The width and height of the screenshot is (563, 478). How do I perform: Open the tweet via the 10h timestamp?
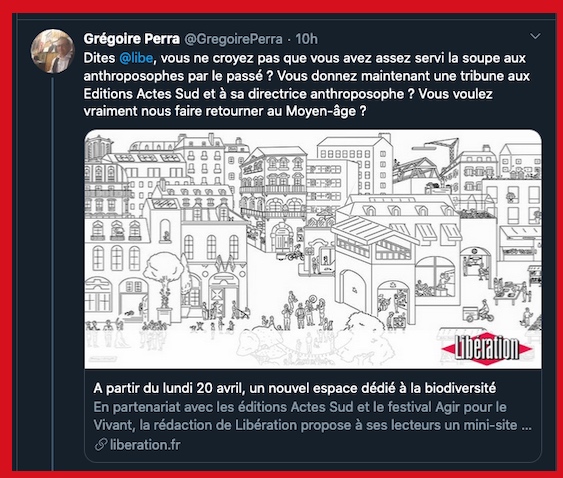(306, 39)
